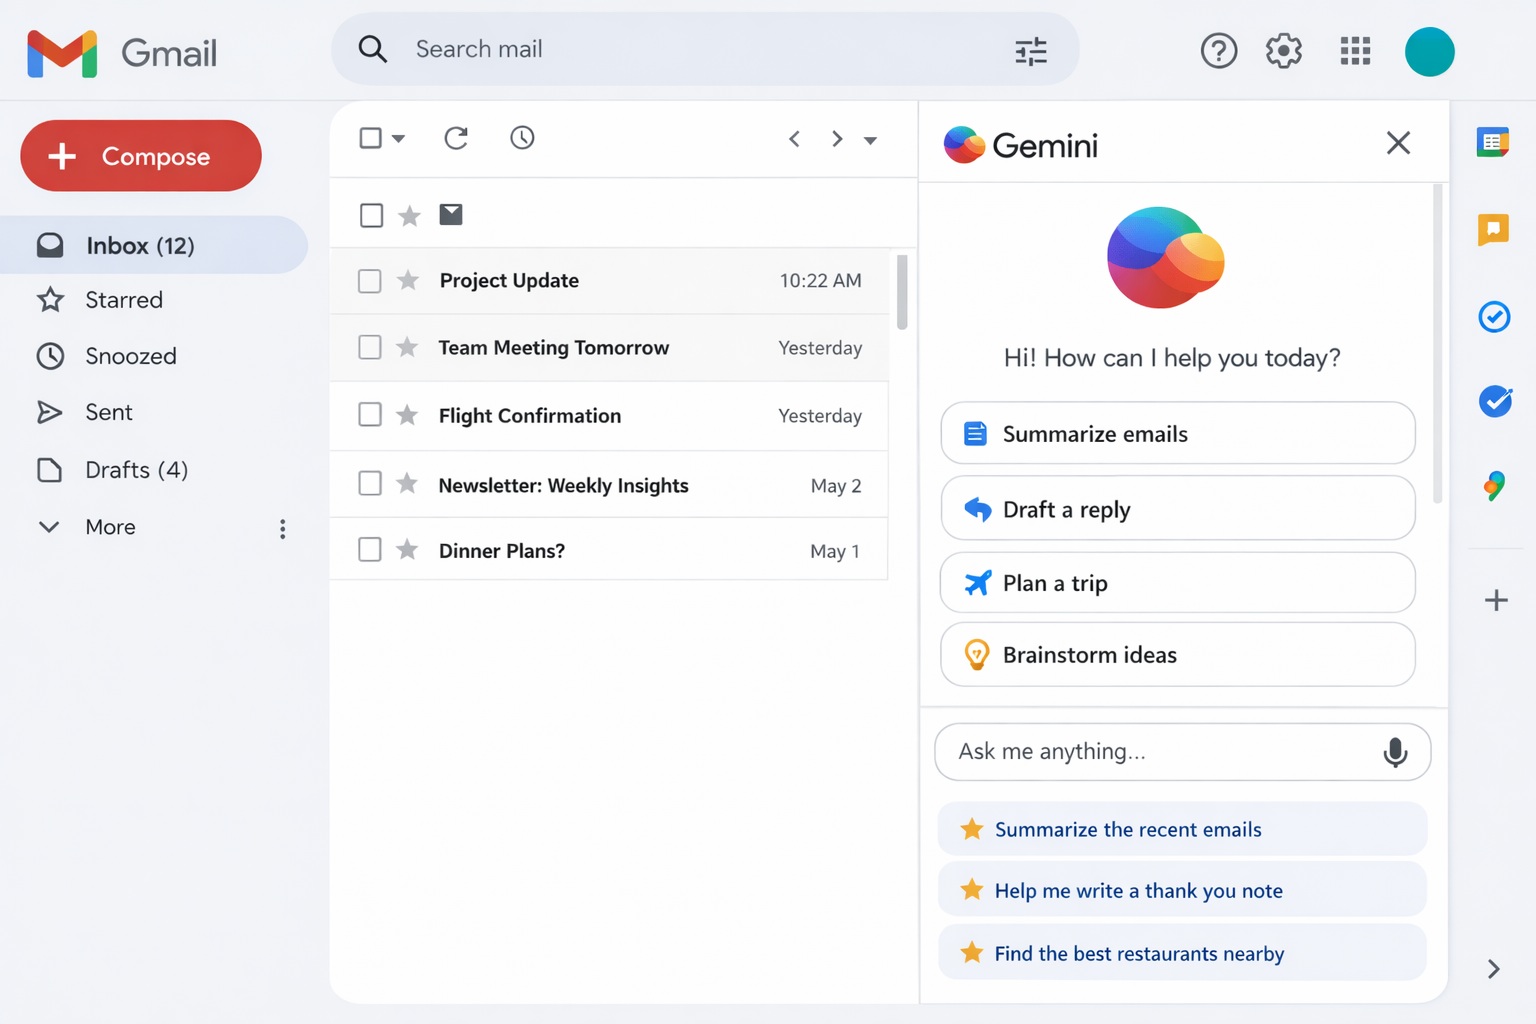Image resolution: width=1536 pixels, height=1024 pixels.
Task: Select the Team Meeting Tomorrow checkbox
Action: pyautogui.click(x=370, y=347)
